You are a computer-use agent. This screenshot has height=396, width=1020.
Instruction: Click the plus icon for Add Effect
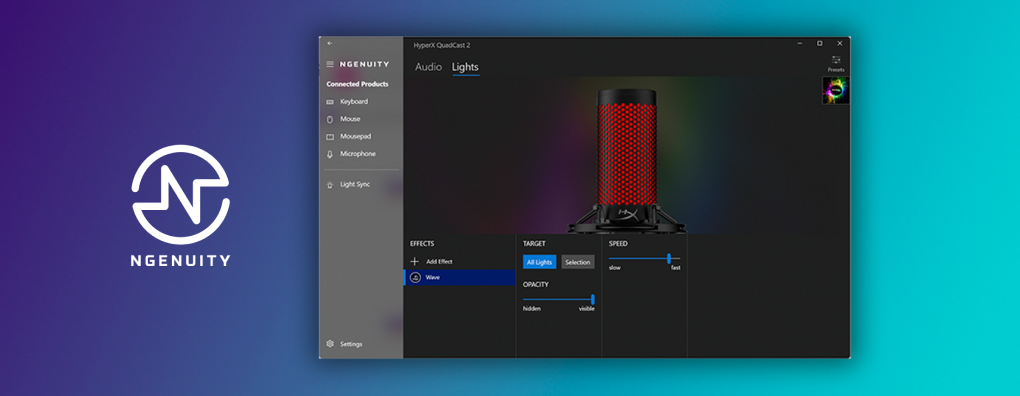click(x=414, y=261)
